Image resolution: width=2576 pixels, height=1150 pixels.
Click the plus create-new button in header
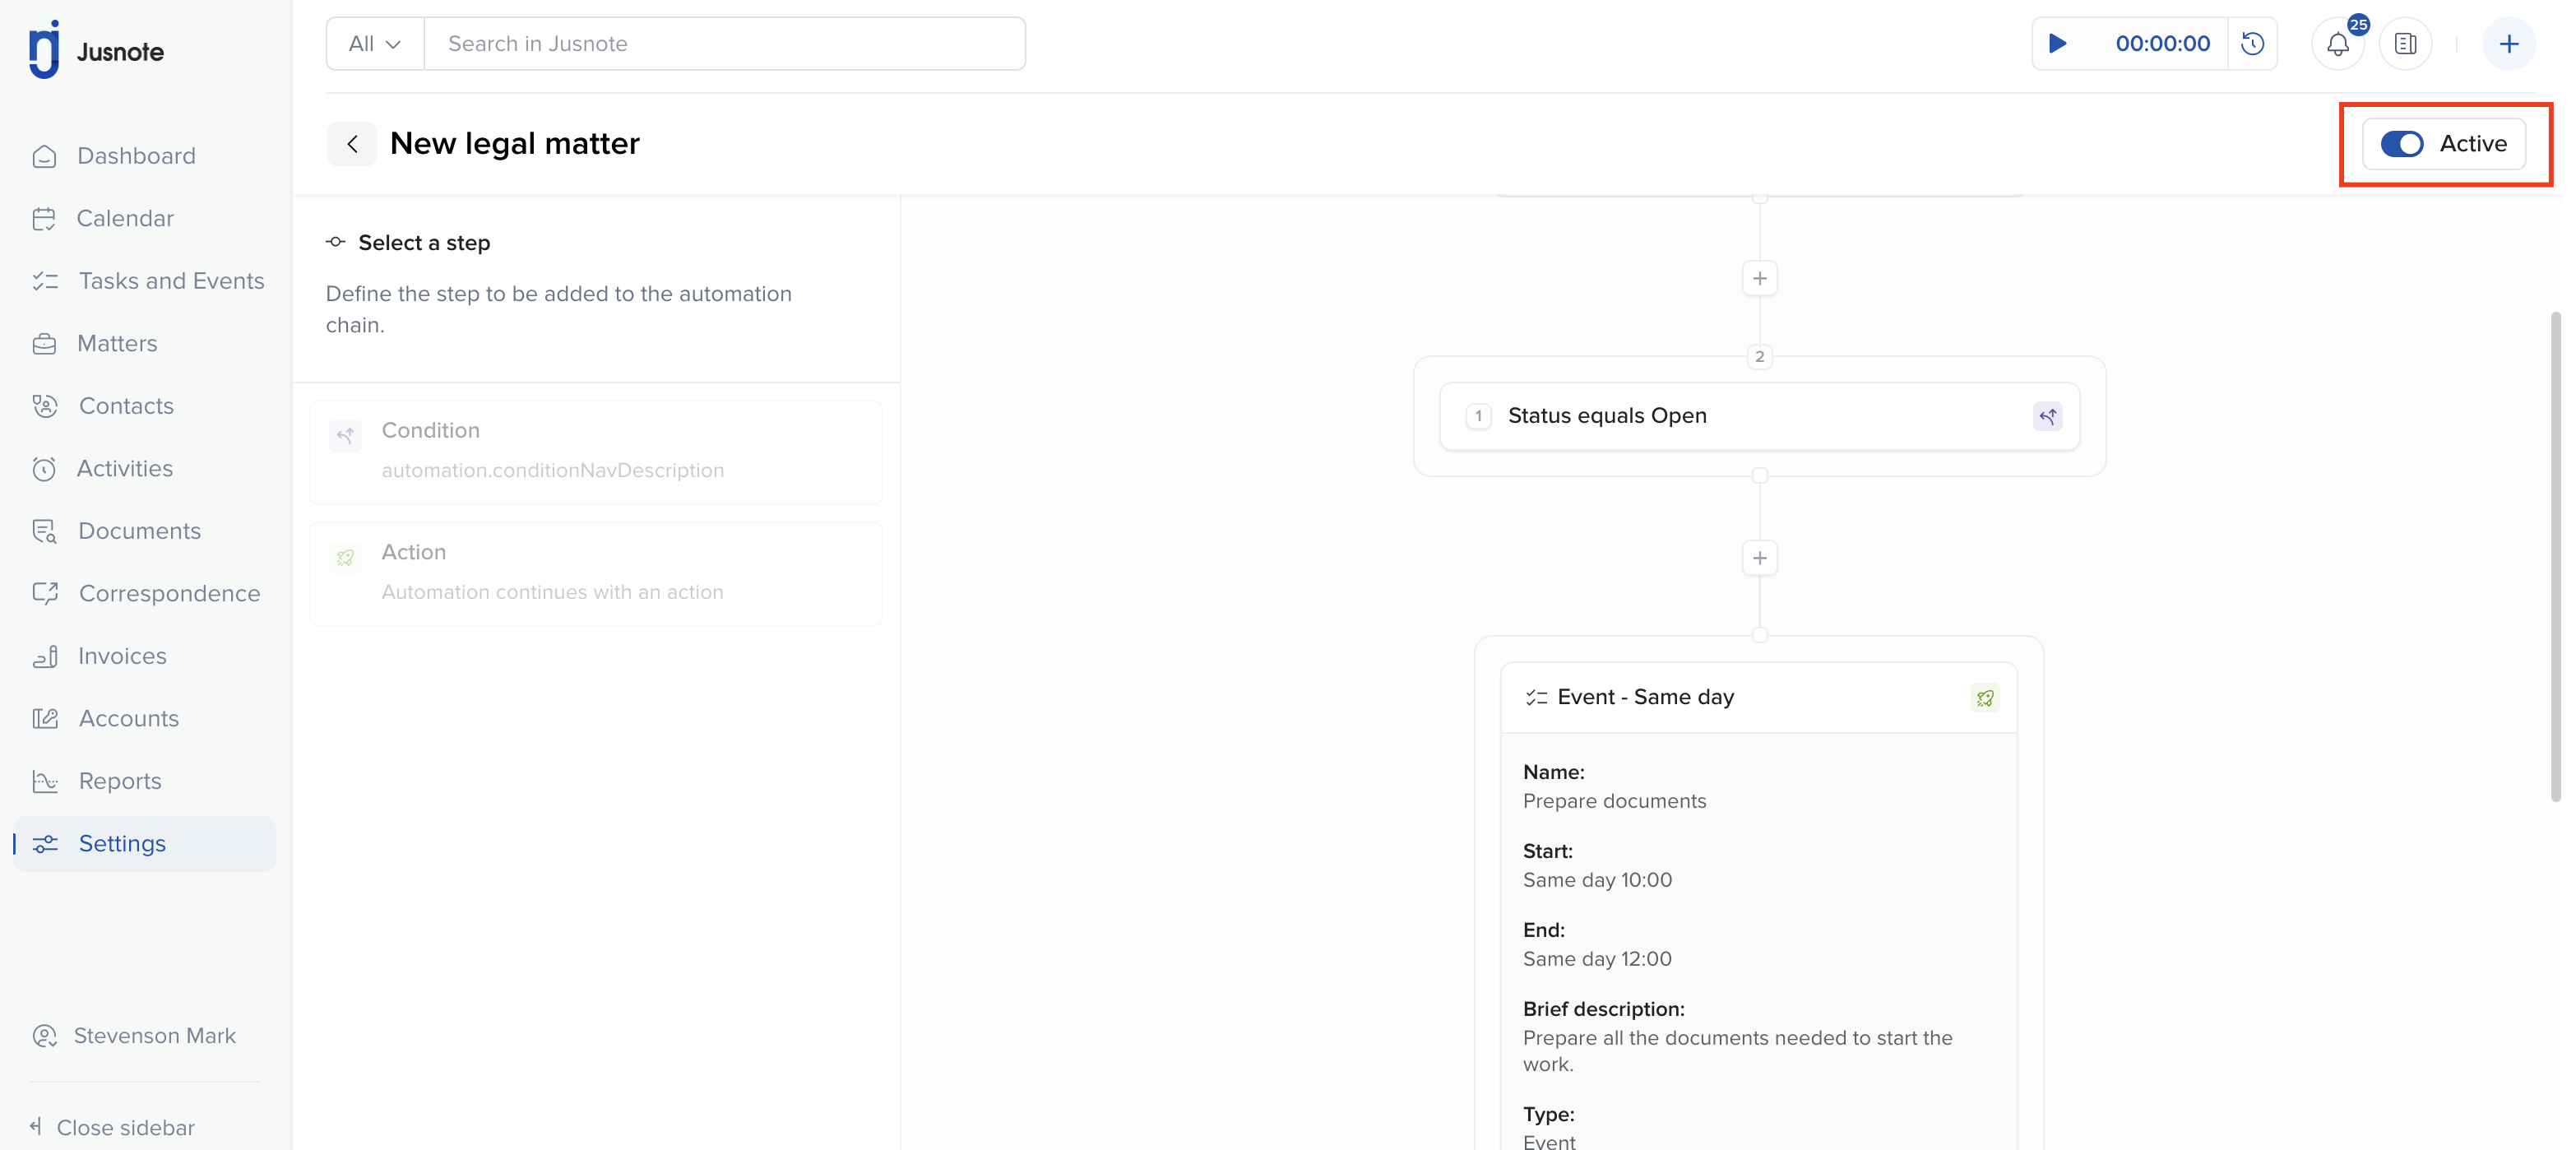click(2508, 44)
